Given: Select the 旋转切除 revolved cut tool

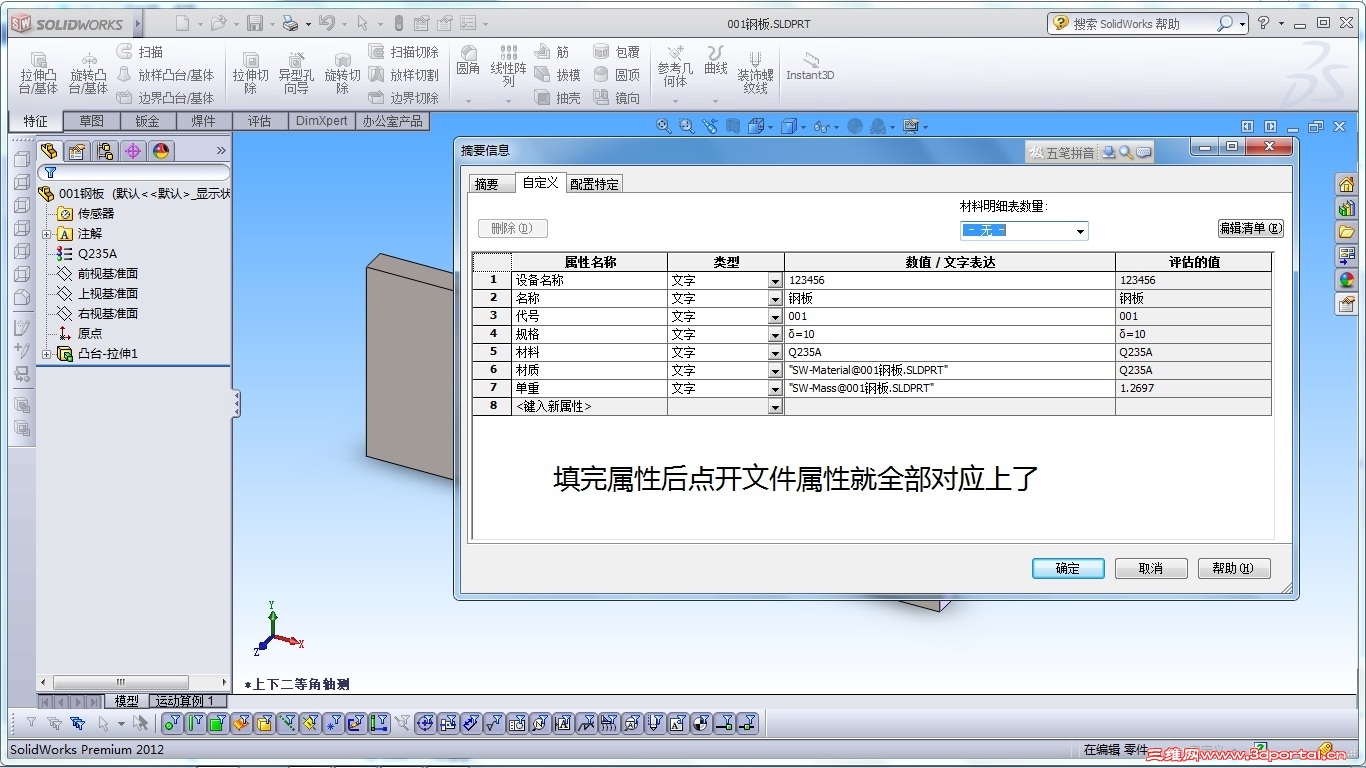Looking at the screenshot, I should (x=342, y=73).
